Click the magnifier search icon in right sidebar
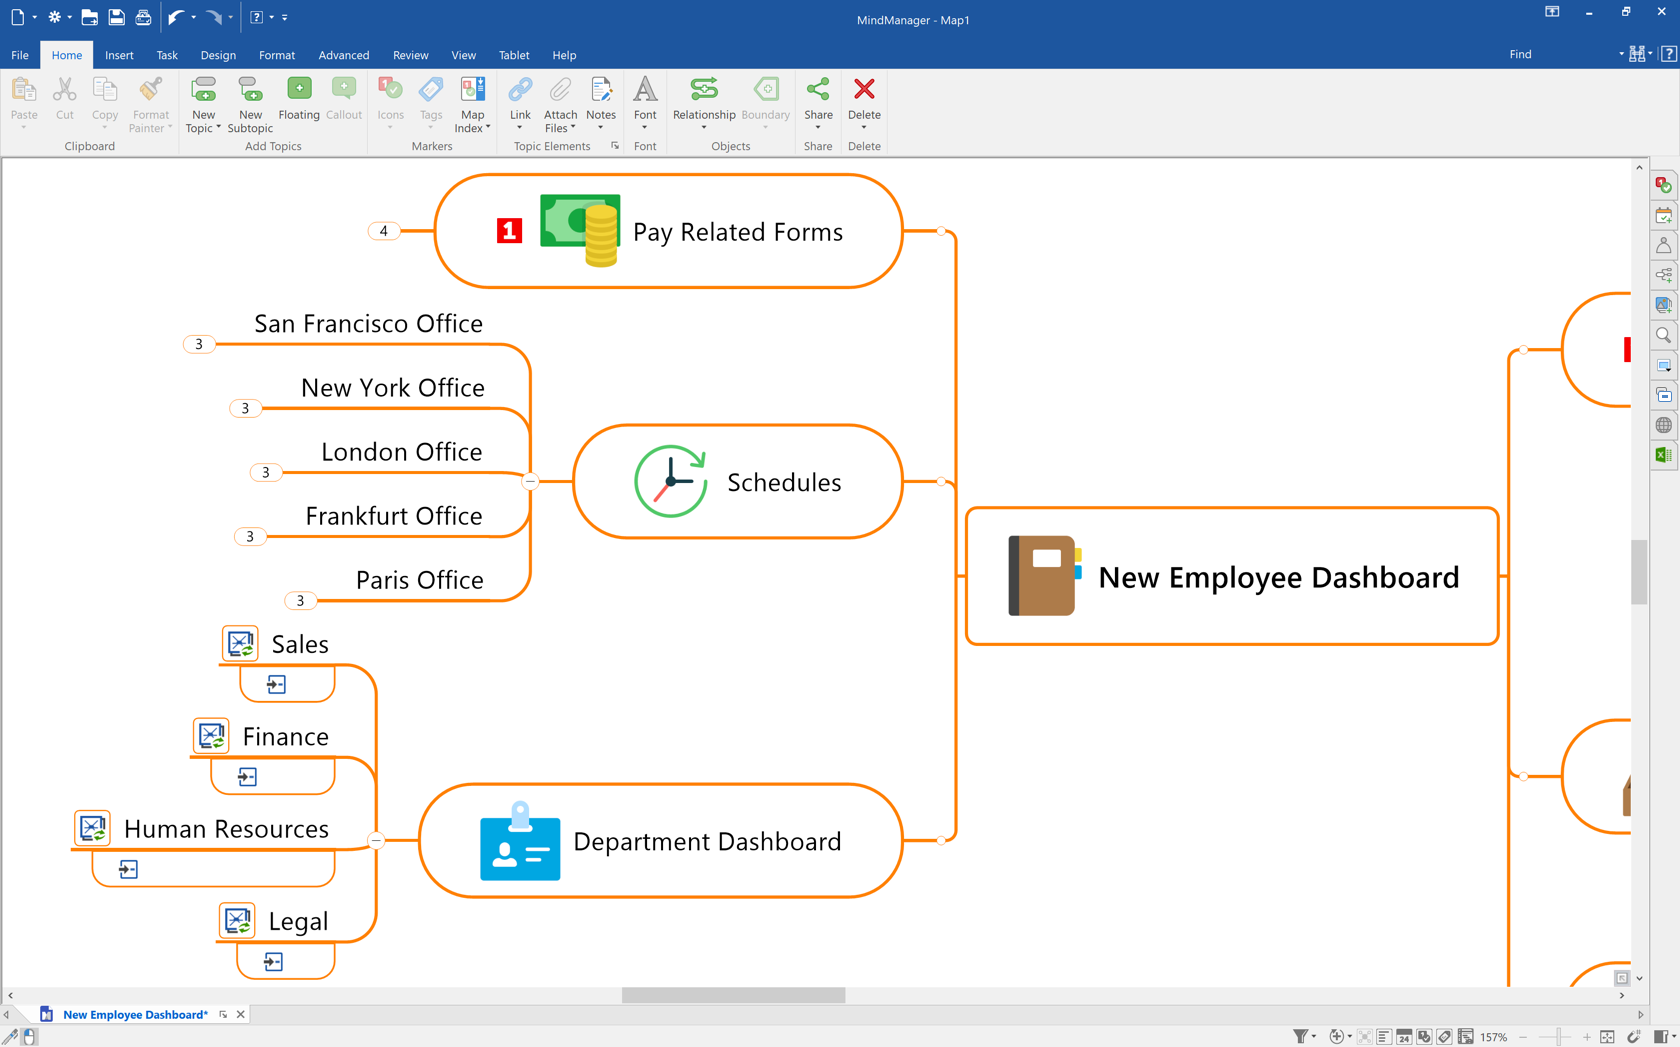This screenshot has width=1680, height=1047. pos(1663,335)
